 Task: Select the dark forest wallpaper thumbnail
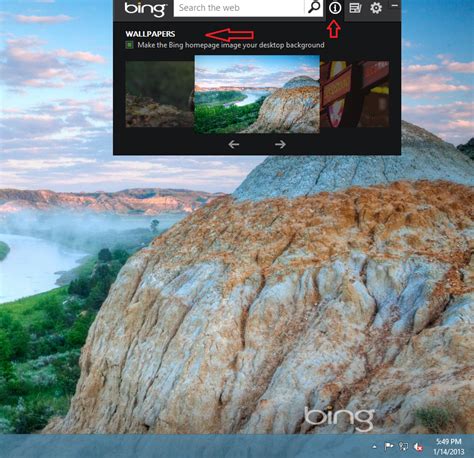[160, 94]
